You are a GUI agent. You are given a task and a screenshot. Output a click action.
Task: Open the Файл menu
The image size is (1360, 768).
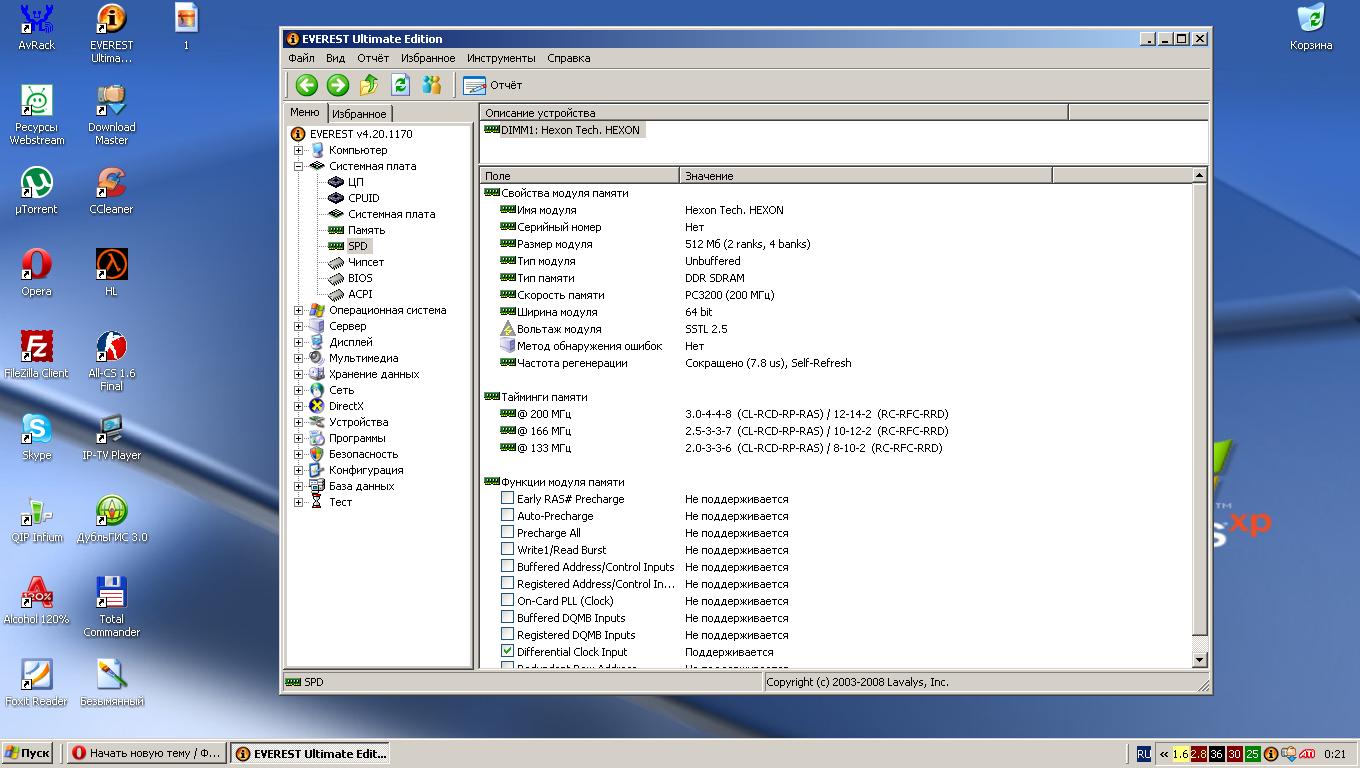[301, 58]
